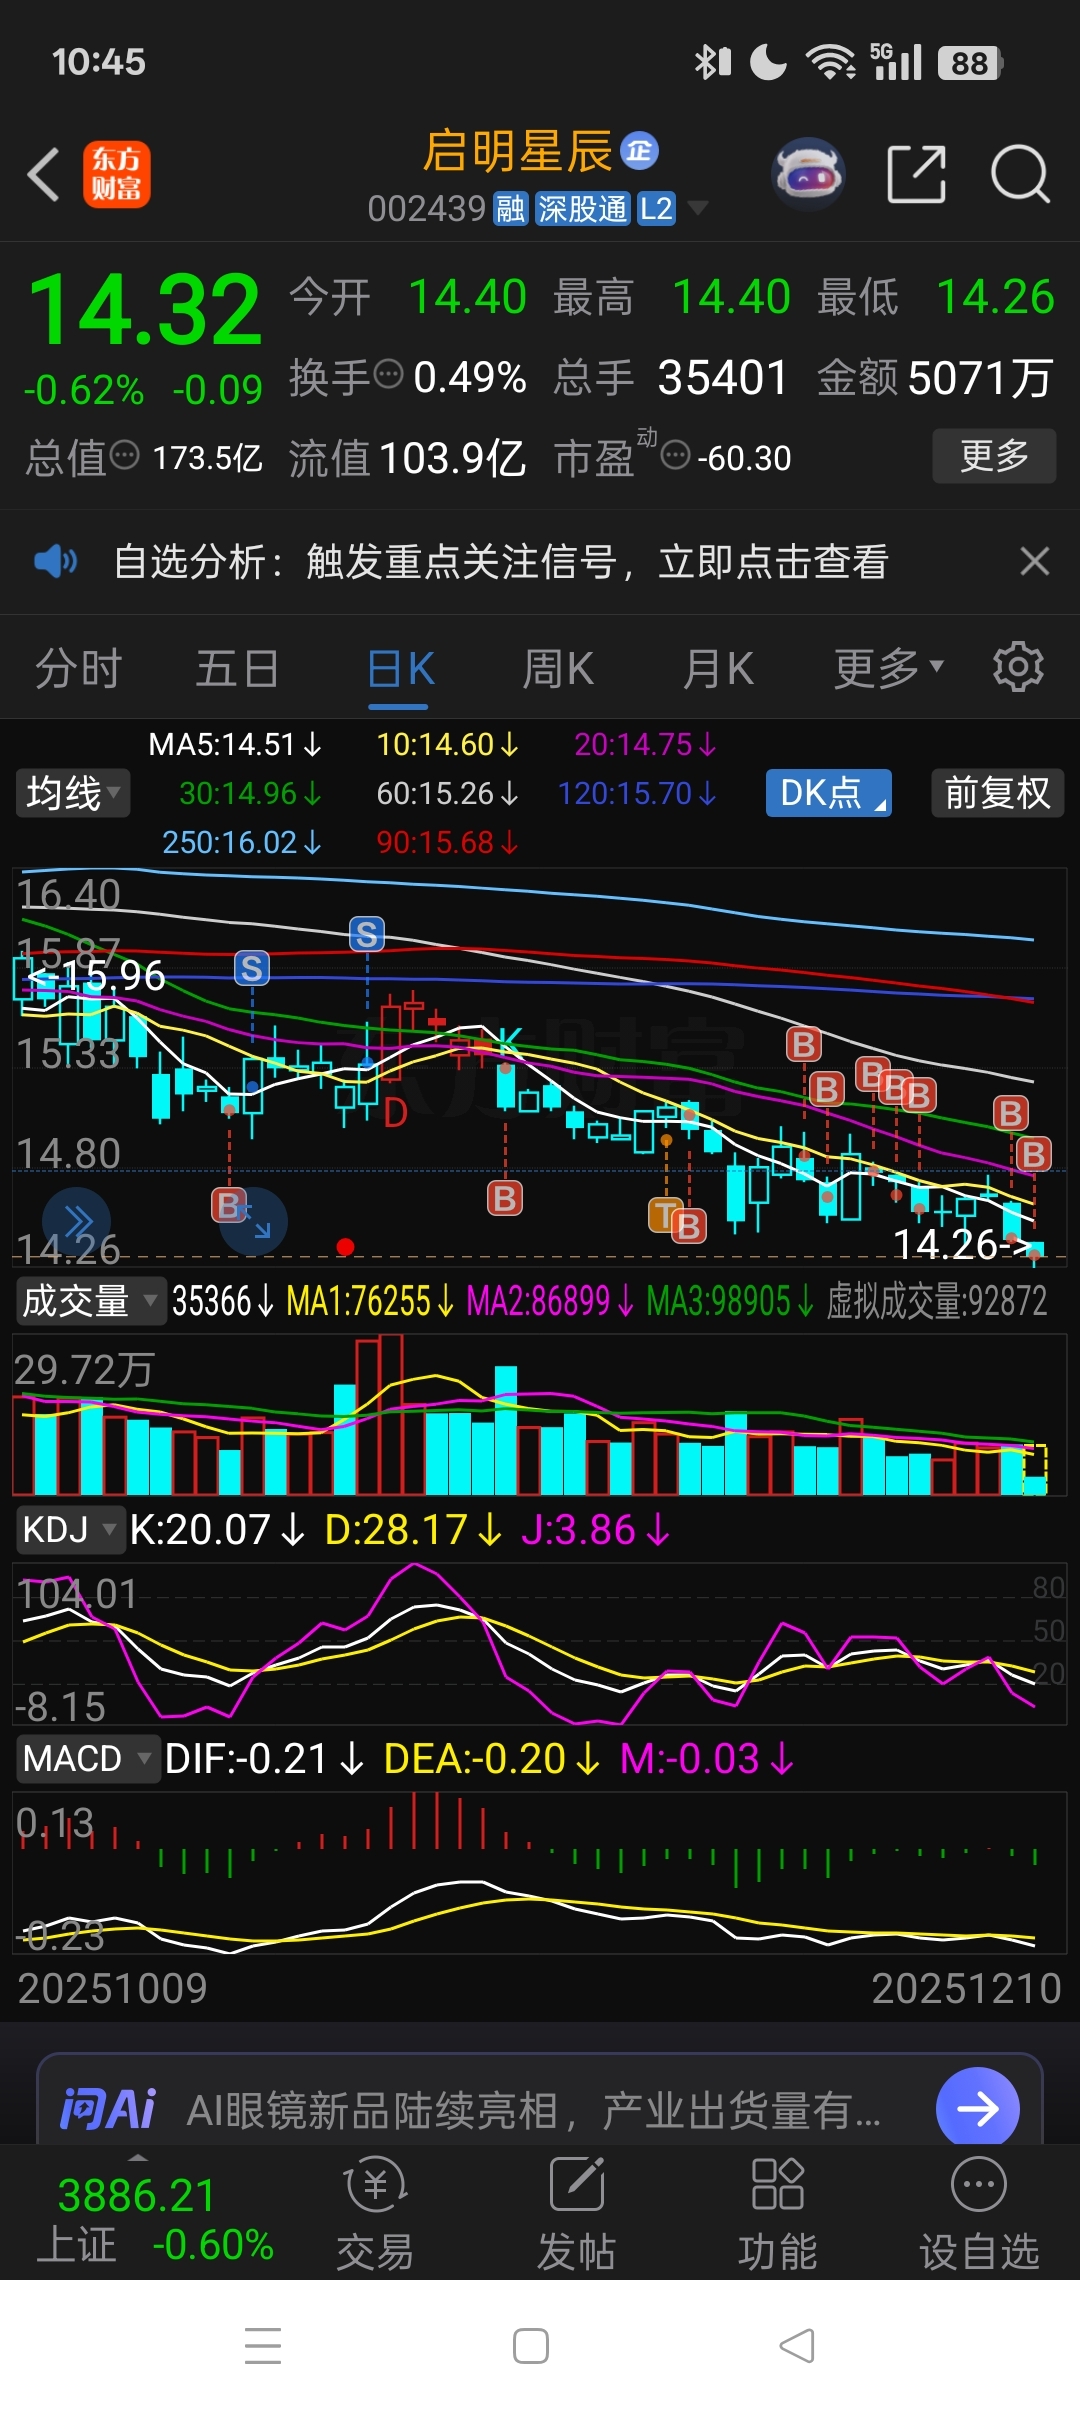1080x2412 pixels.
Task: Tap the 融 margin badge
Action: coord(510,209)
